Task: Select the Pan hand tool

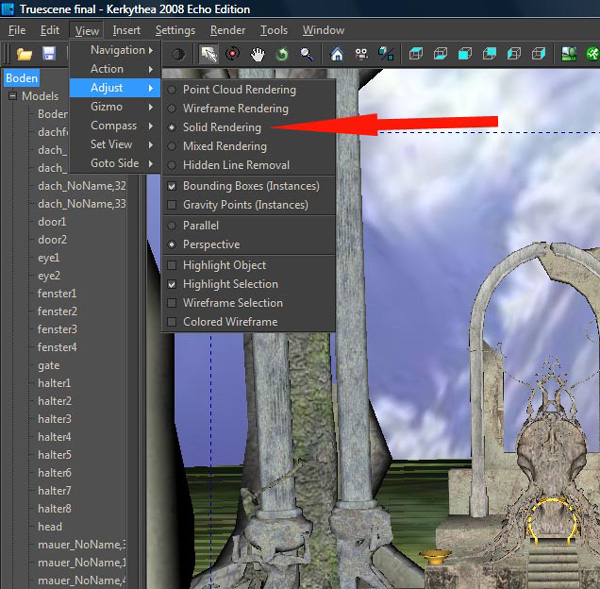Action: (x=258, y=54)
